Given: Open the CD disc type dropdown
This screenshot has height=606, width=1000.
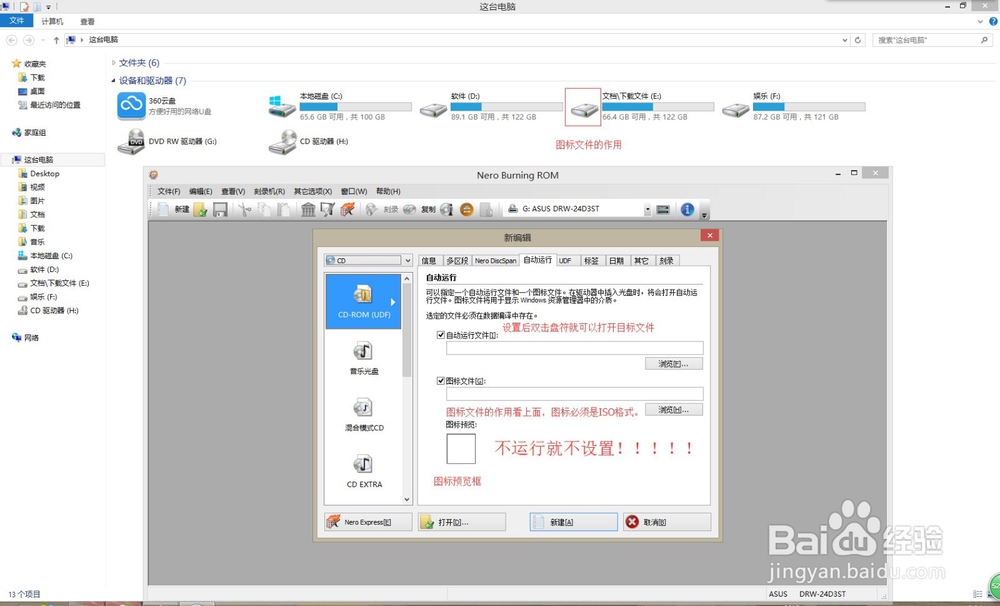Looking at the screenshot, I should 405,259.
